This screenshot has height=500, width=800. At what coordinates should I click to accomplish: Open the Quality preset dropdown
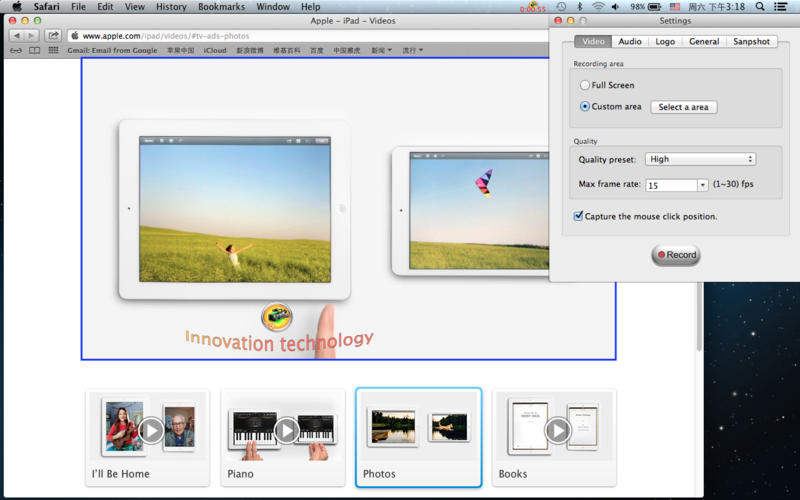point(700,159)
